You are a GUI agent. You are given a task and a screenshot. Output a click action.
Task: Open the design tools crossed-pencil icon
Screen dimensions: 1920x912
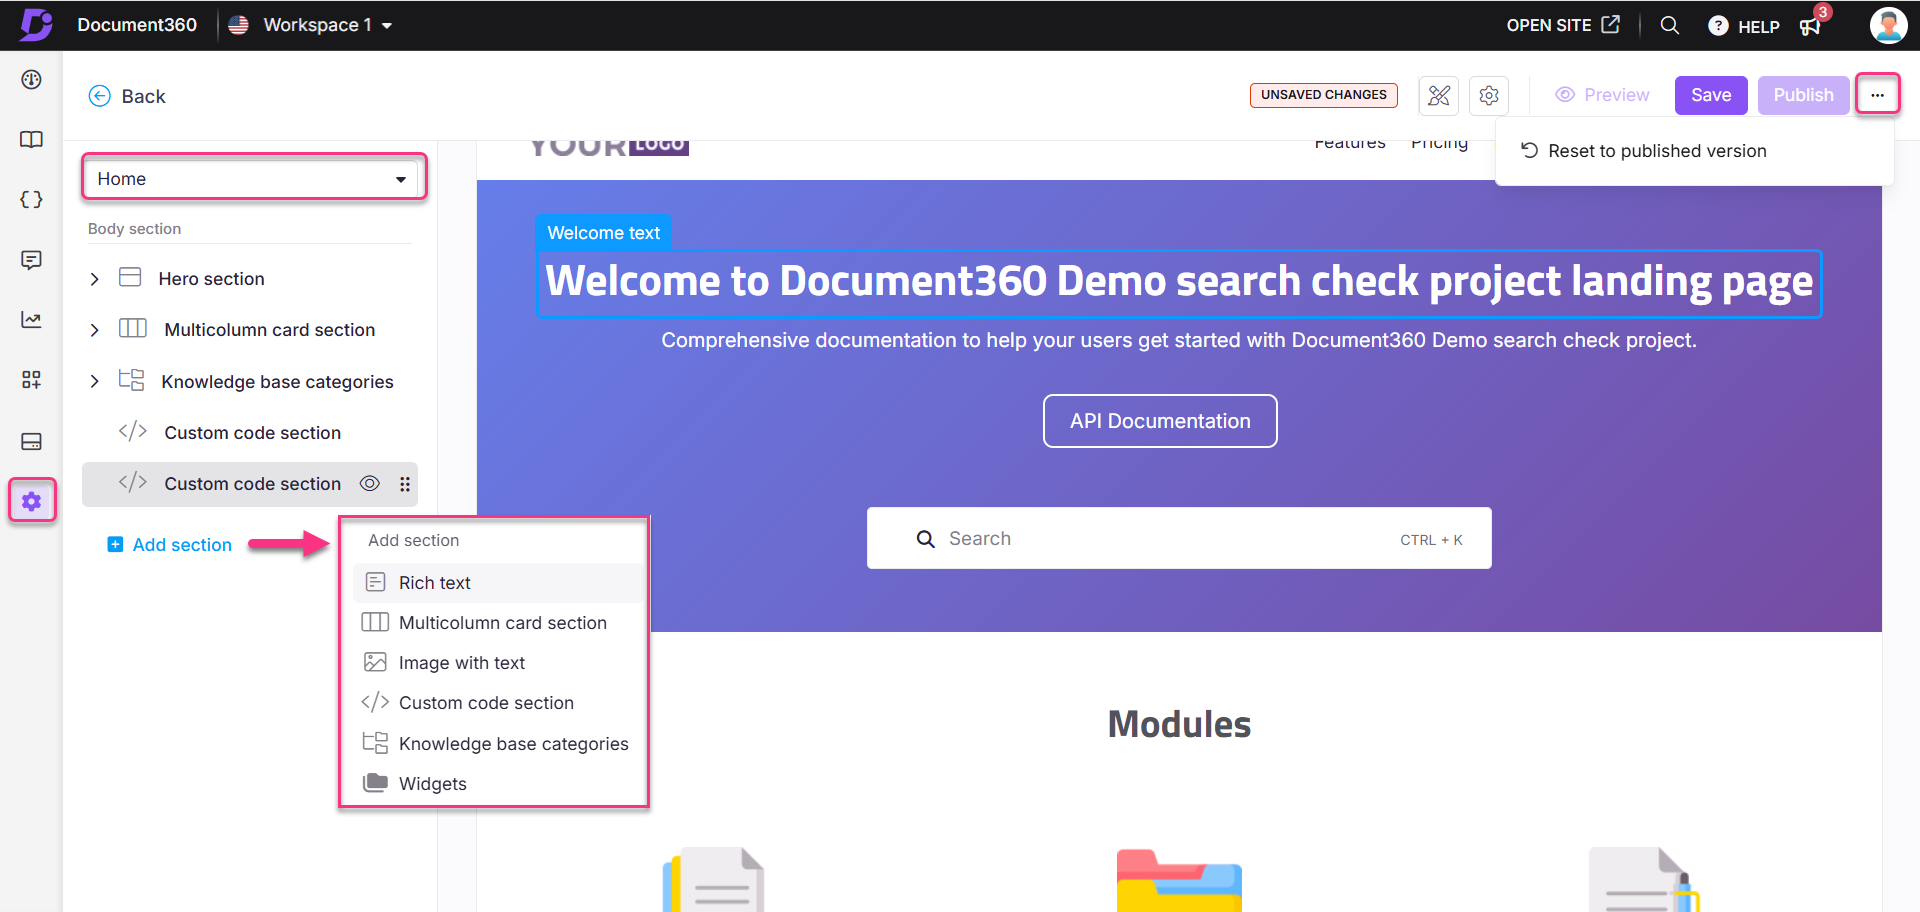pos(1439,95)
